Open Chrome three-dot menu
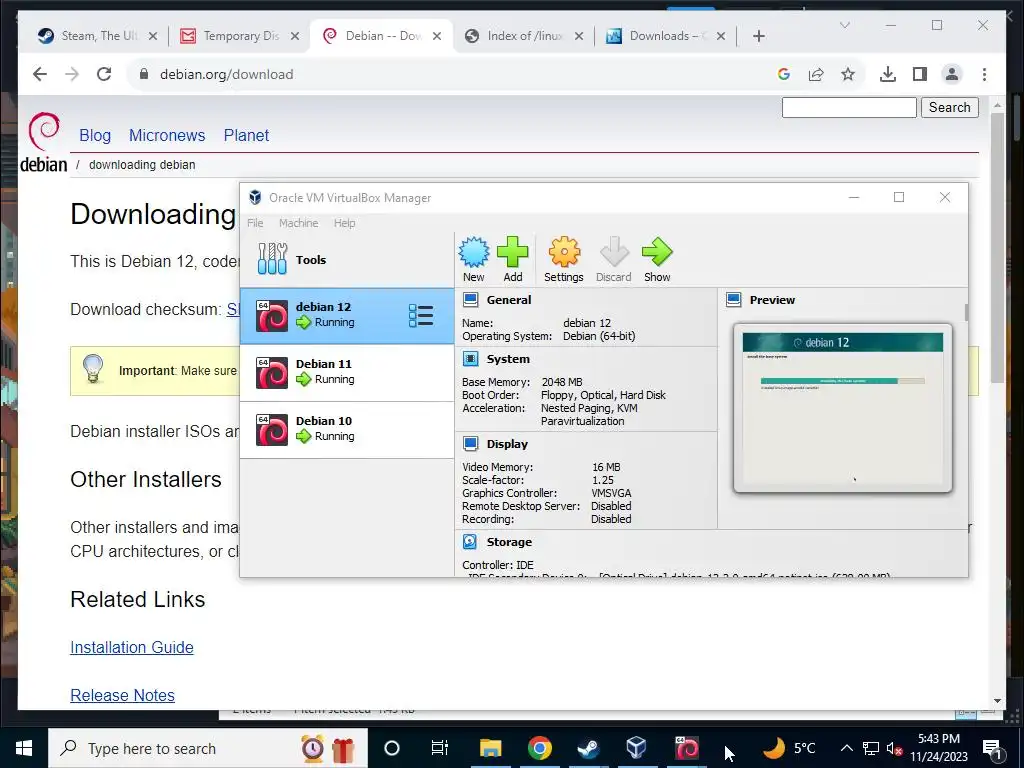Screen dimensions: 1024x768 (984, 74)
